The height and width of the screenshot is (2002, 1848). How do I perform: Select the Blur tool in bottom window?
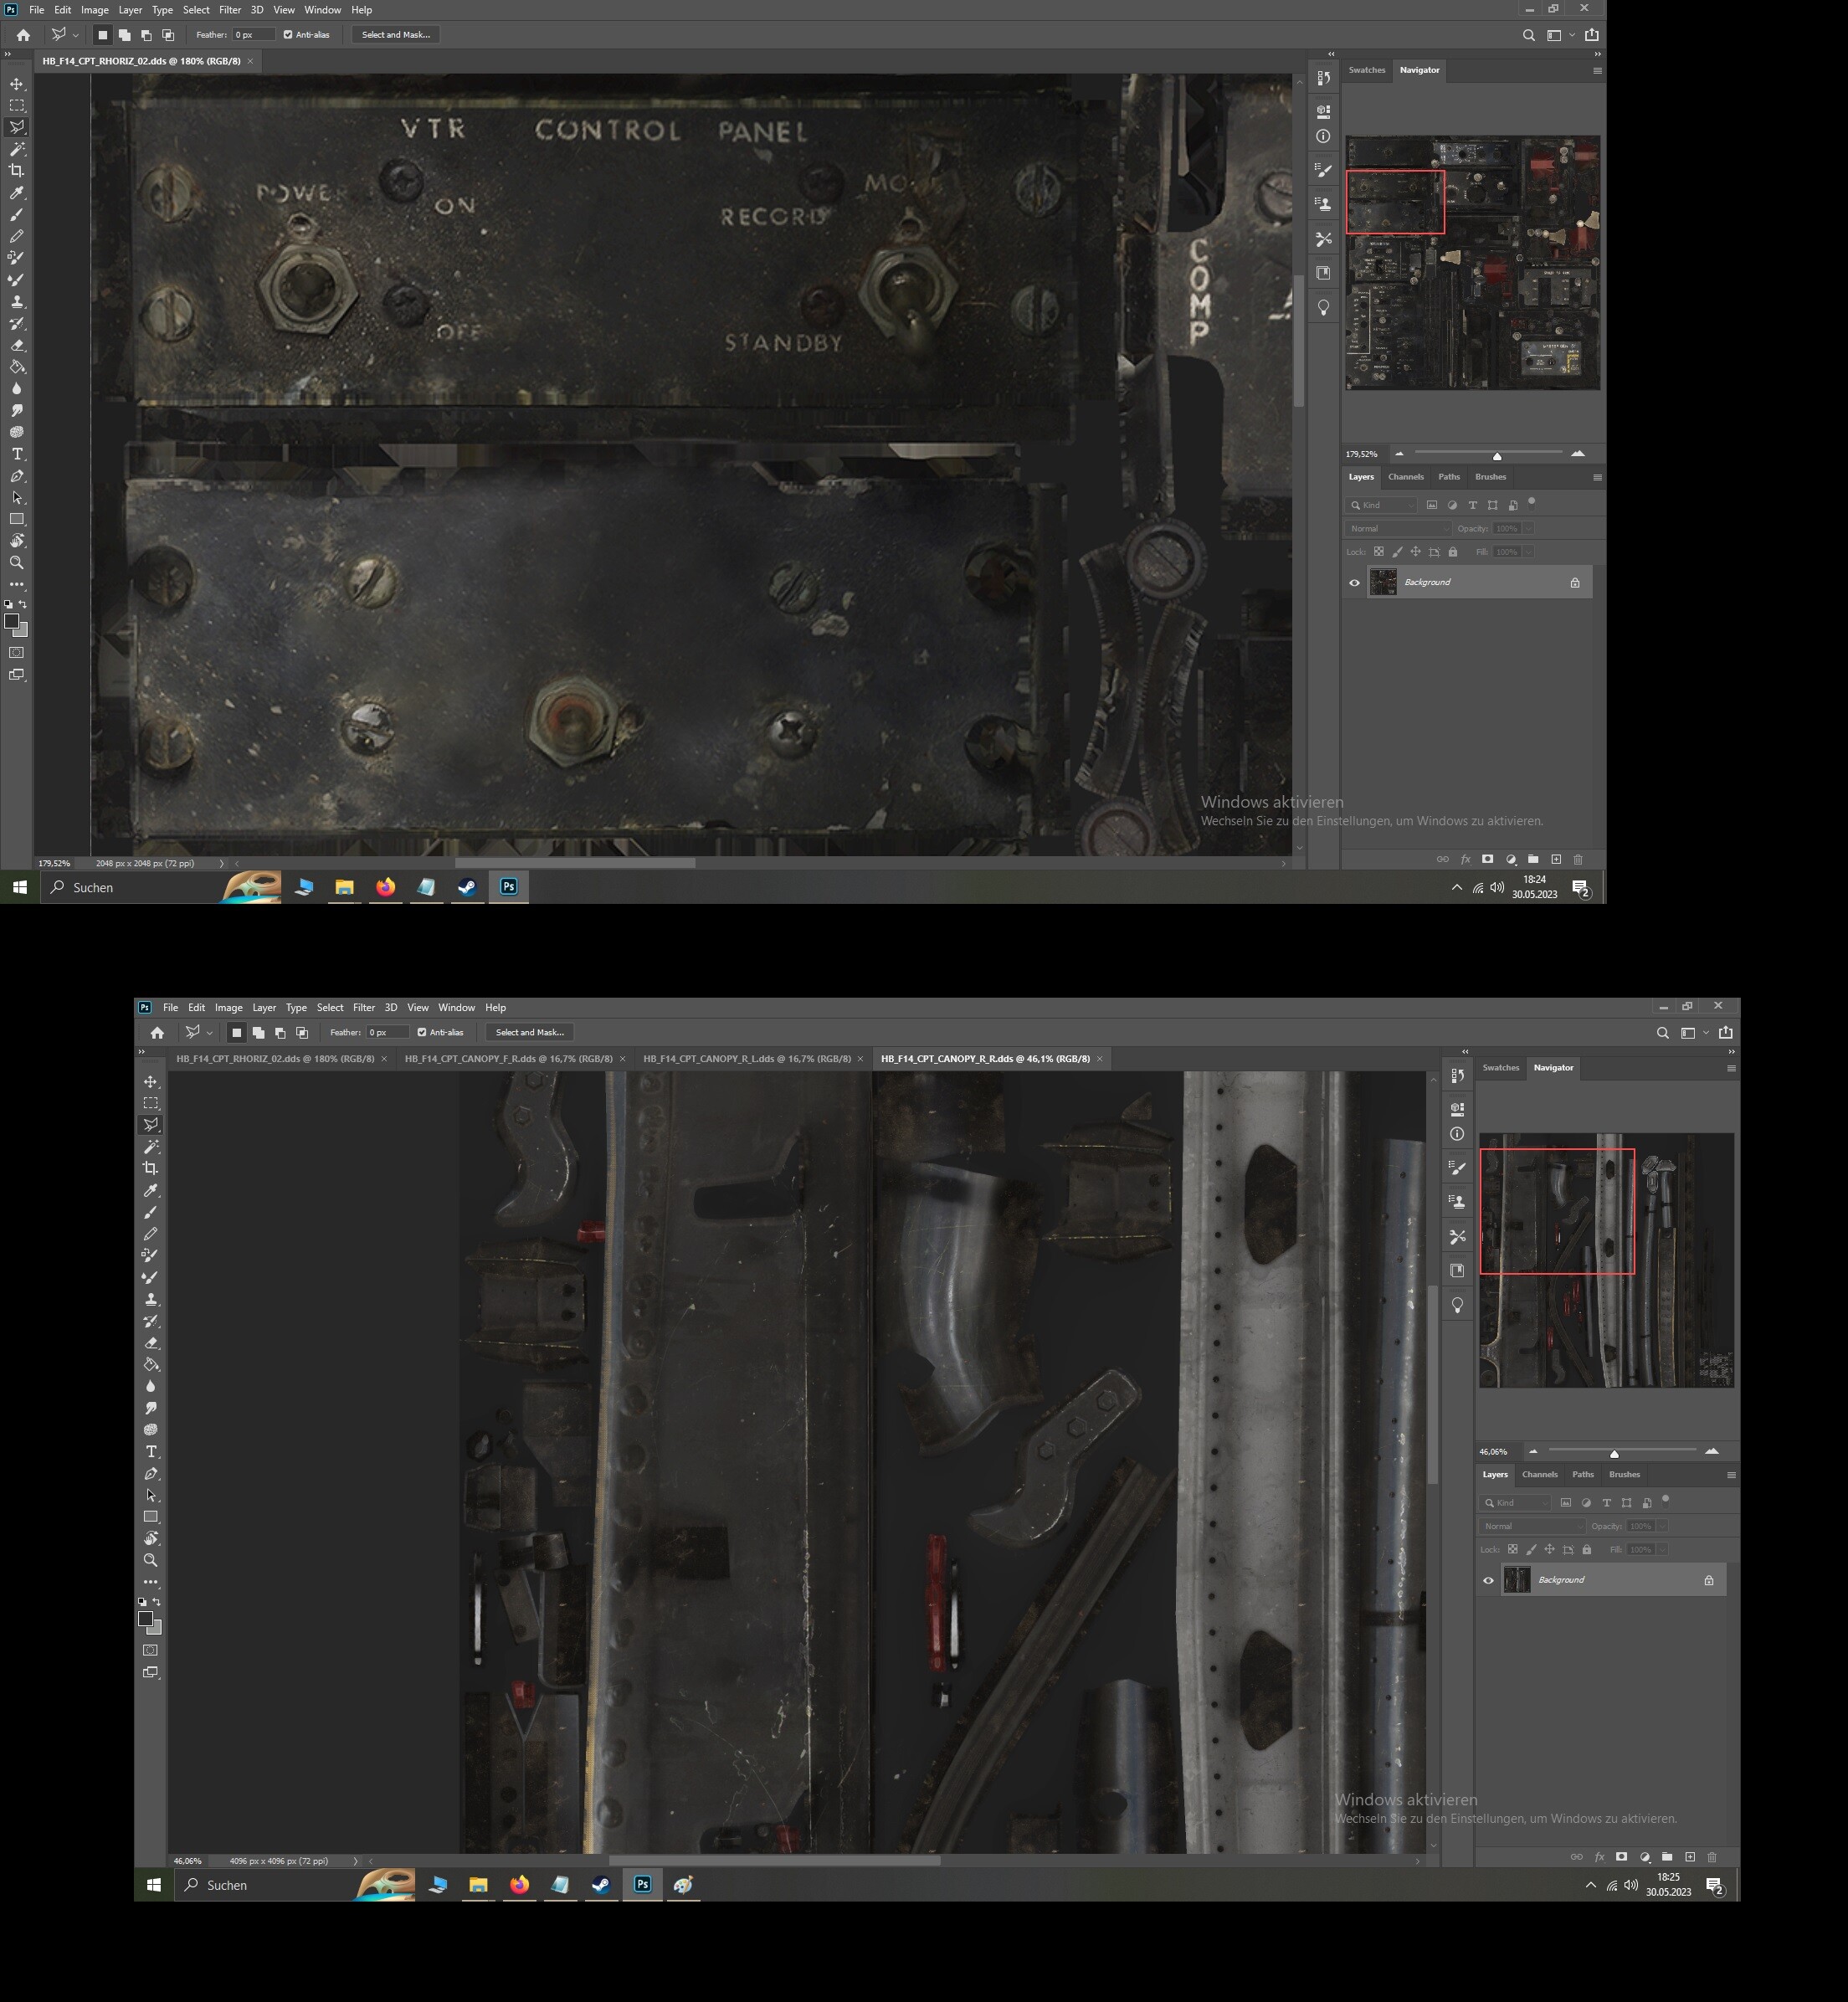[151, 1386]
